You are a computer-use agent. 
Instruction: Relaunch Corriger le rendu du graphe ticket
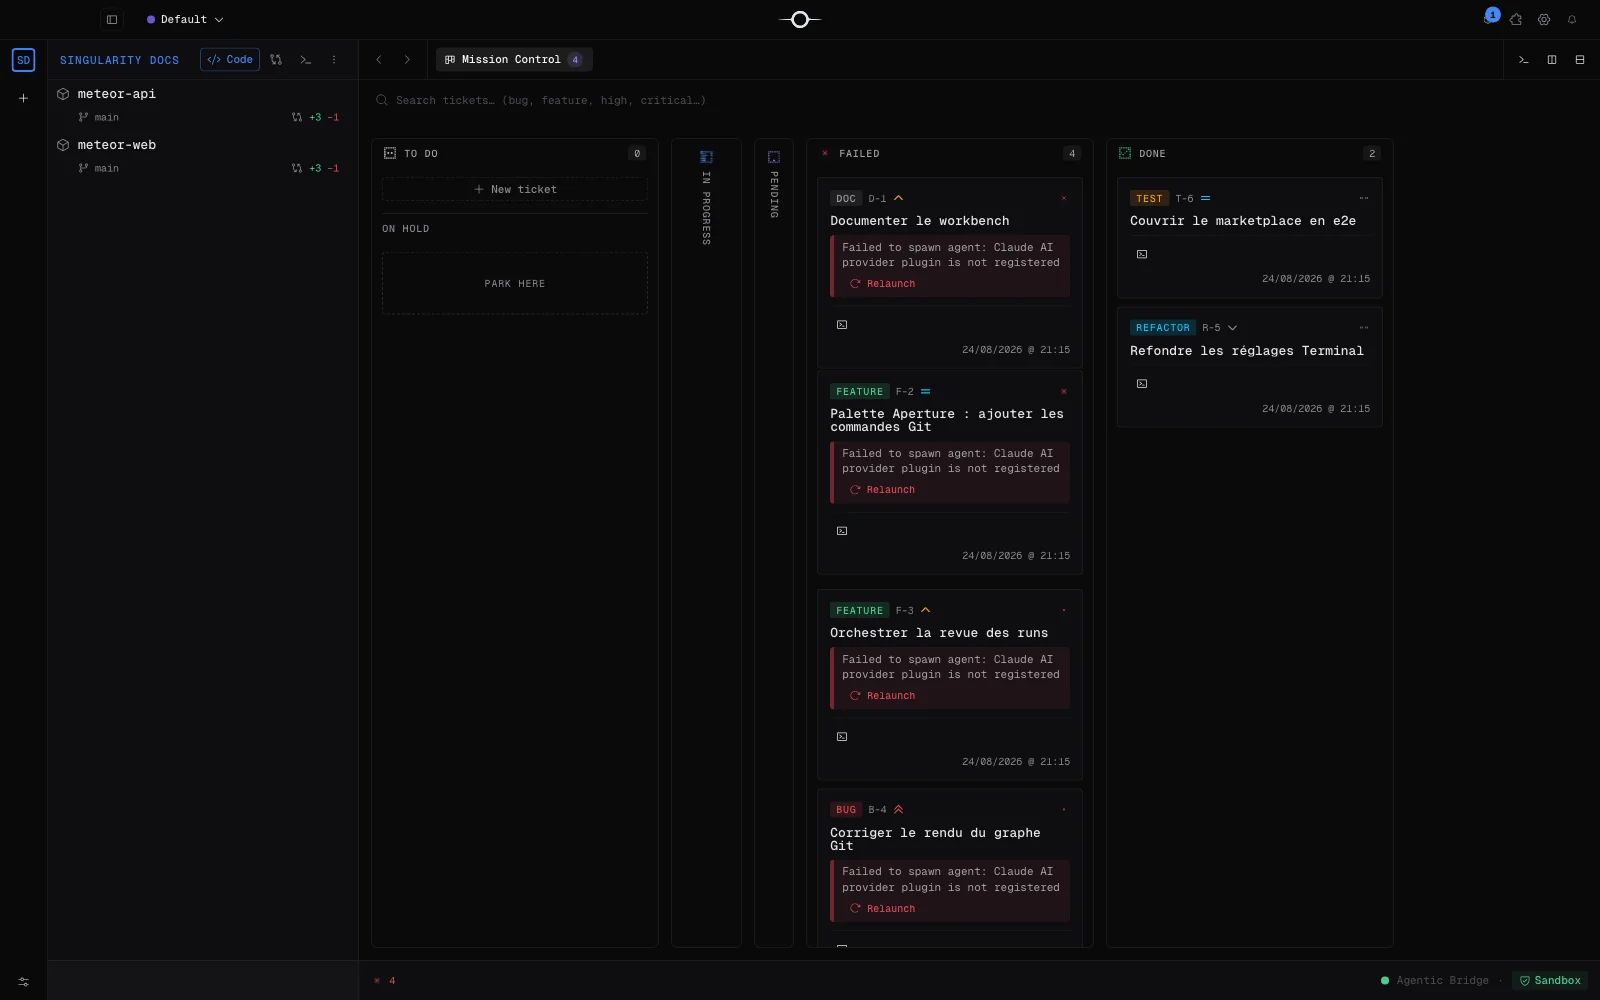883,909
